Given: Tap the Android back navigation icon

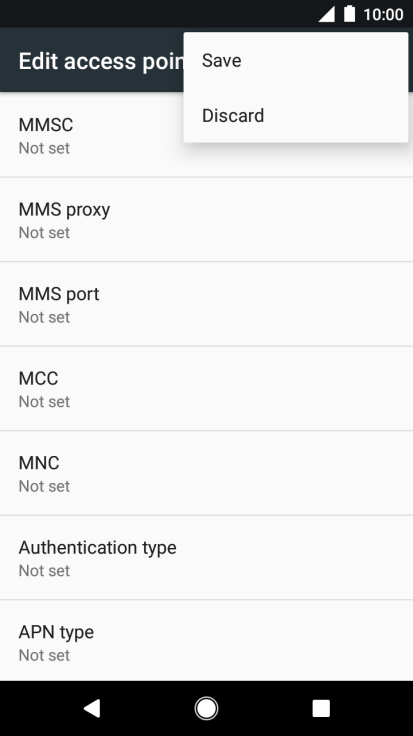Looking at the screenshot, I should (x=92, y=708).
